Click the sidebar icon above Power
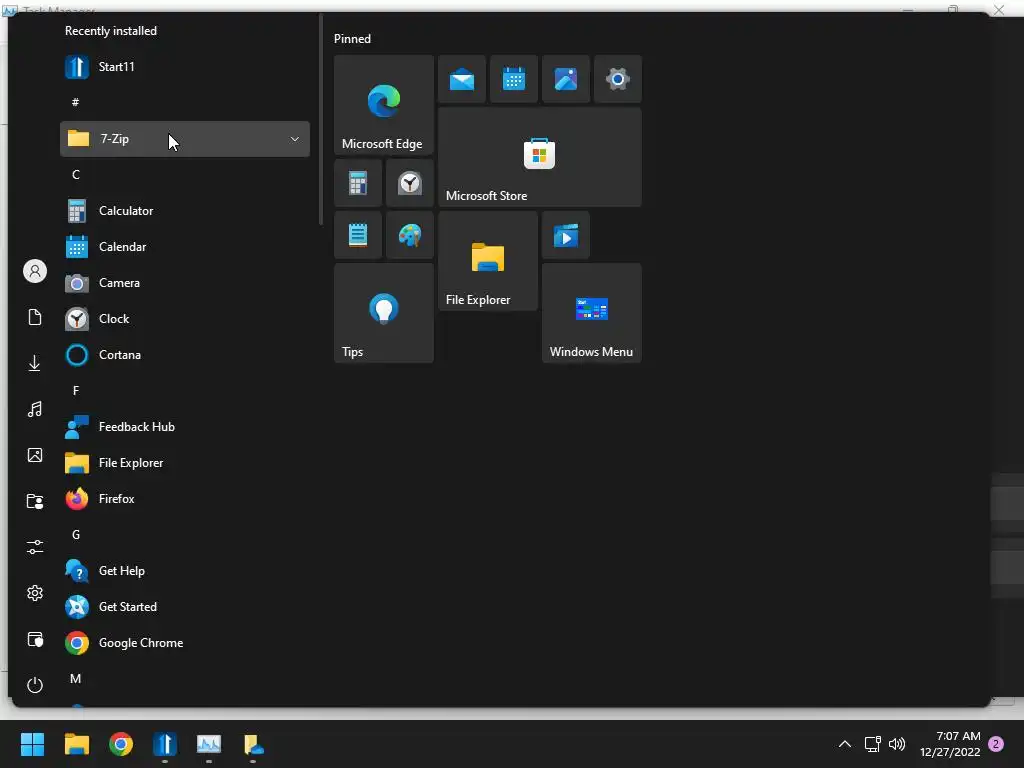Screen dimensions: 1024x768 pos(35,639)
